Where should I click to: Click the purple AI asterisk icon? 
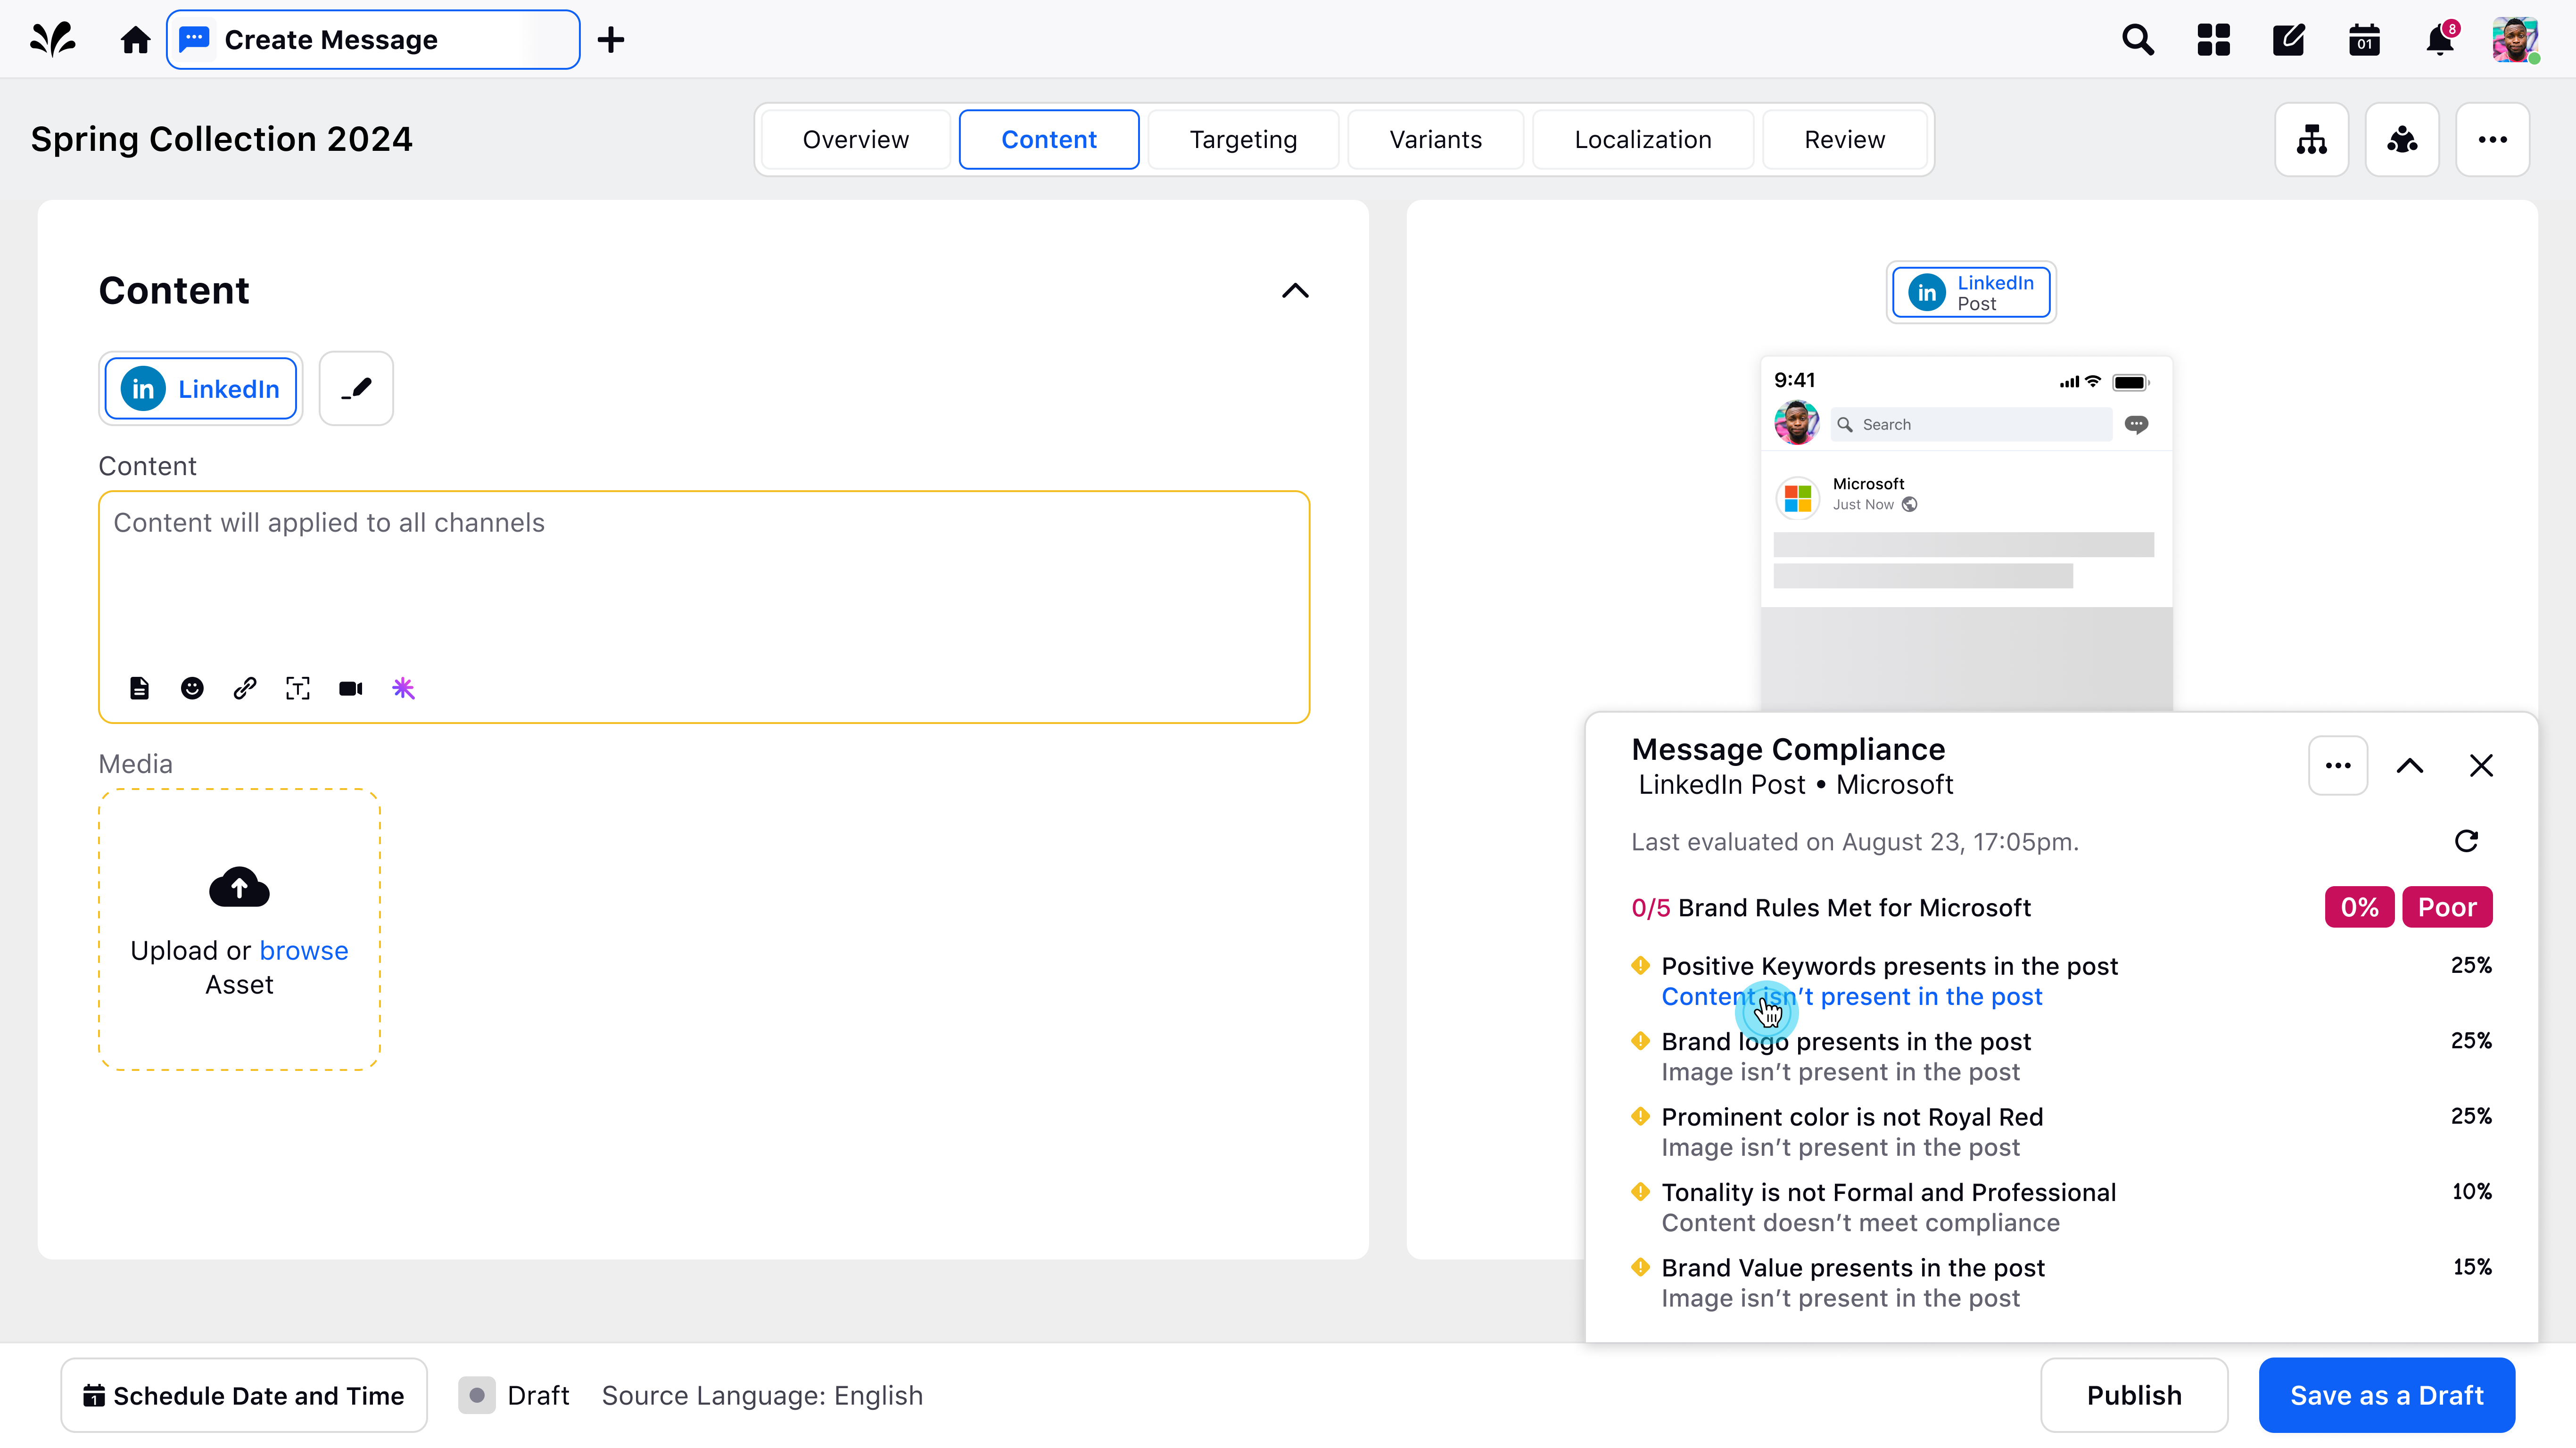(403, 688)
